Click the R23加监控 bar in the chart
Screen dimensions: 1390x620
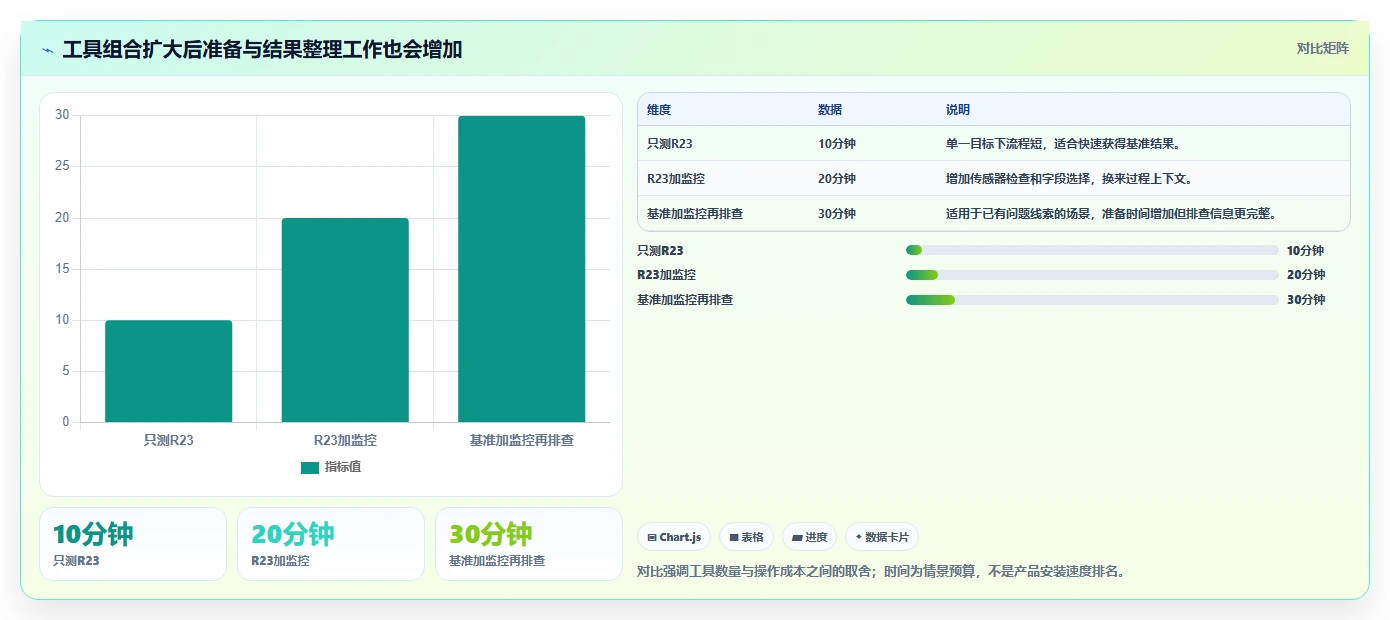point(345,320)
